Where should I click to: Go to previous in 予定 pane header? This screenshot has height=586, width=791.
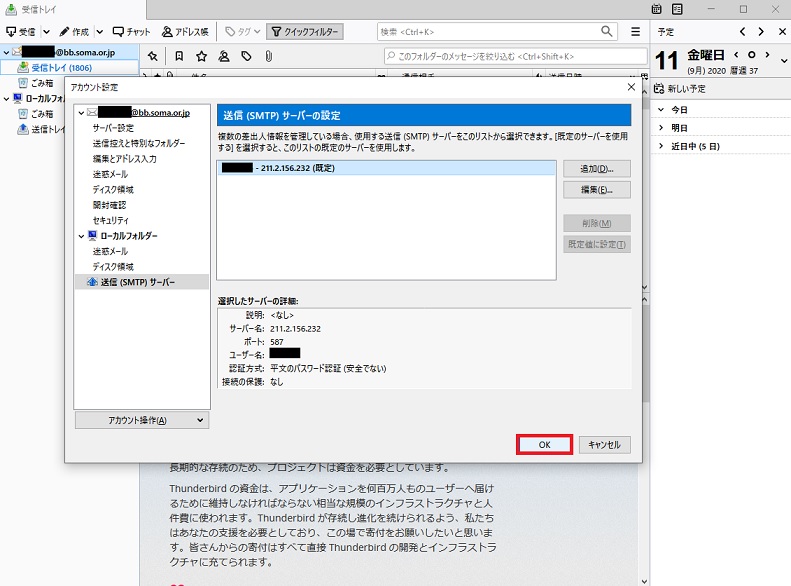pyautogui.click(x=743, y=31)
